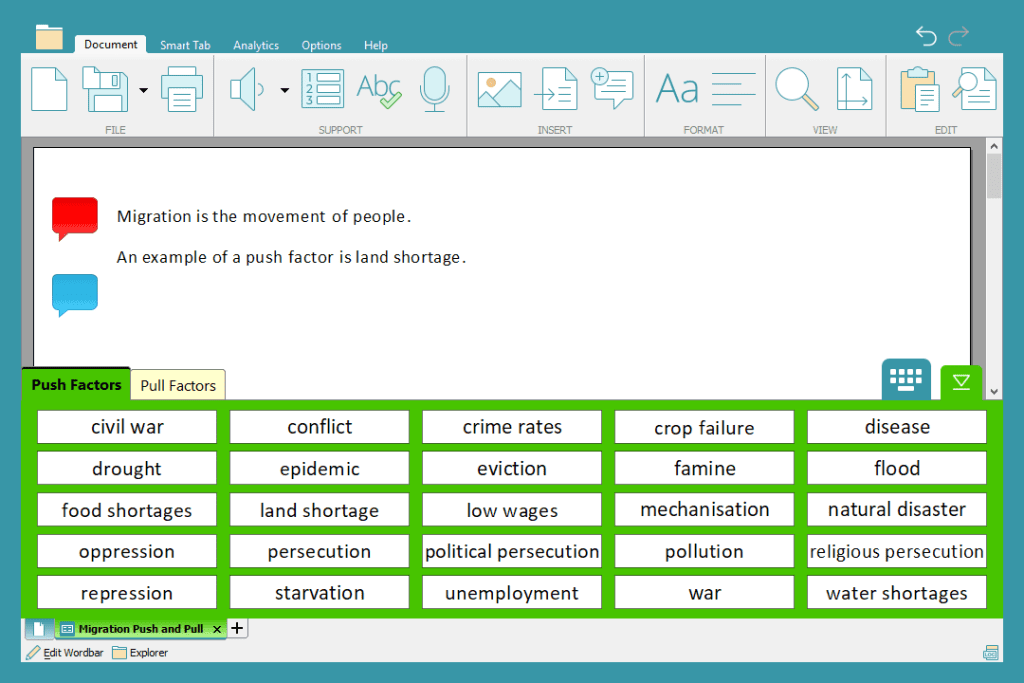This screenshot has height=683, width=1024.
Task: Open the wordbar Explorer
Action: tap(140, 652)
